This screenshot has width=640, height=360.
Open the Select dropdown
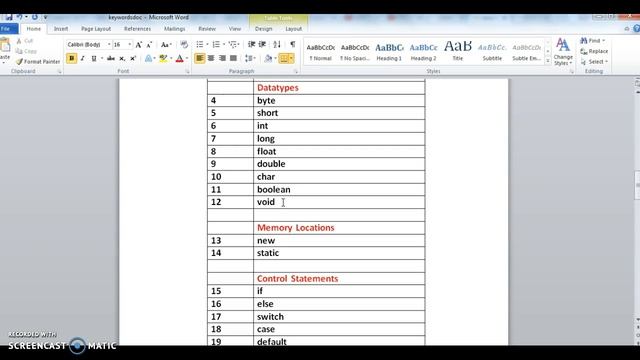[594, 62]
